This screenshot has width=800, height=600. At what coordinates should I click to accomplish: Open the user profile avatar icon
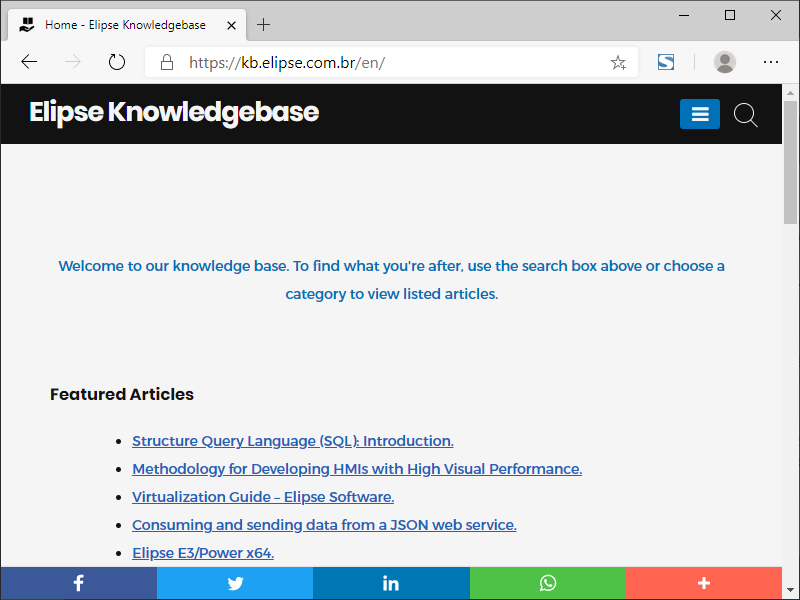point(725,62)
